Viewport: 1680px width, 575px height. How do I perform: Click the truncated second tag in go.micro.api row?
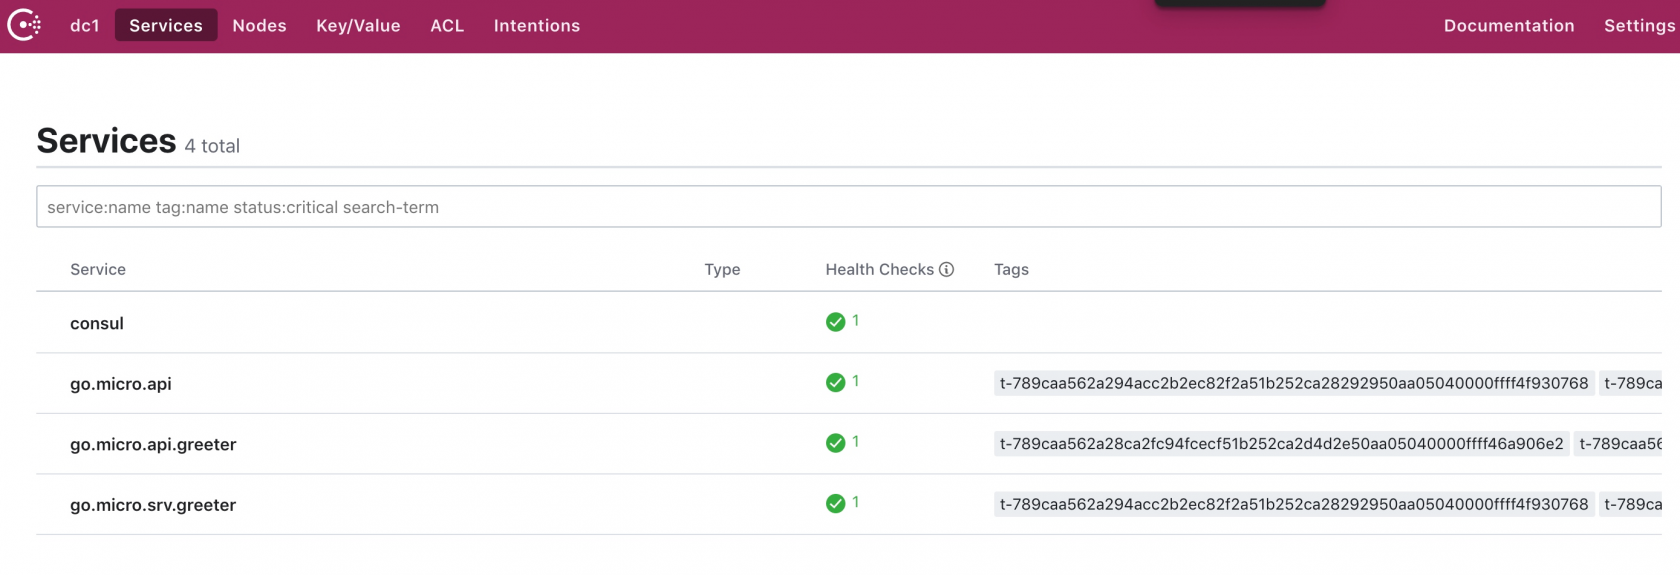(x=1631, y=383)
